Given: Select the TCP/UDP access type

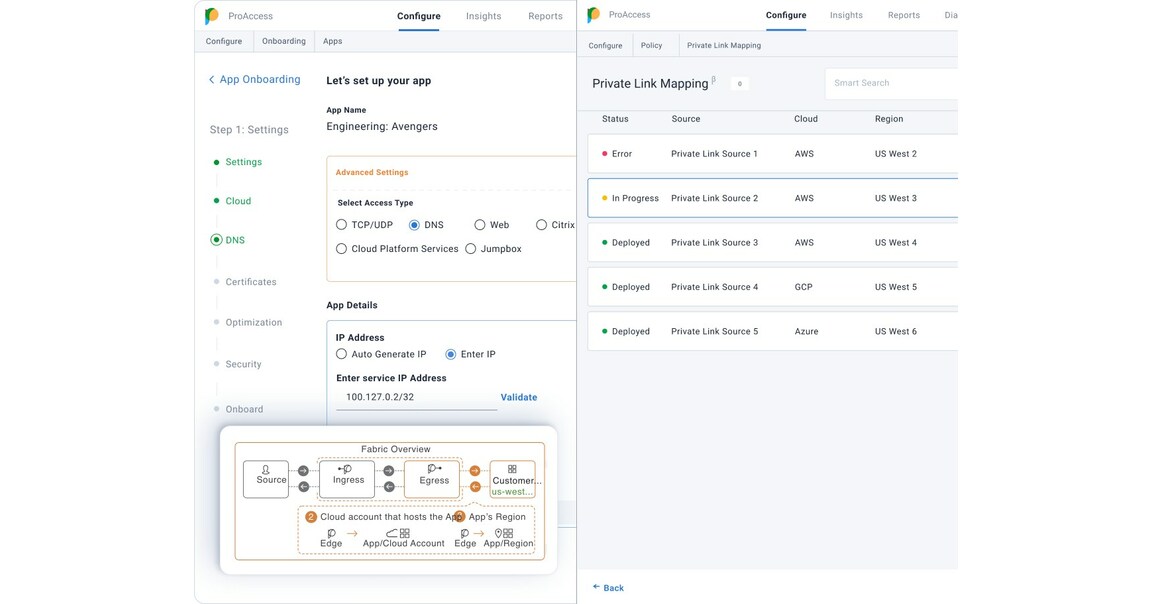Looking at the screenshot, I should pyautogui.click(x=340, y=224).
